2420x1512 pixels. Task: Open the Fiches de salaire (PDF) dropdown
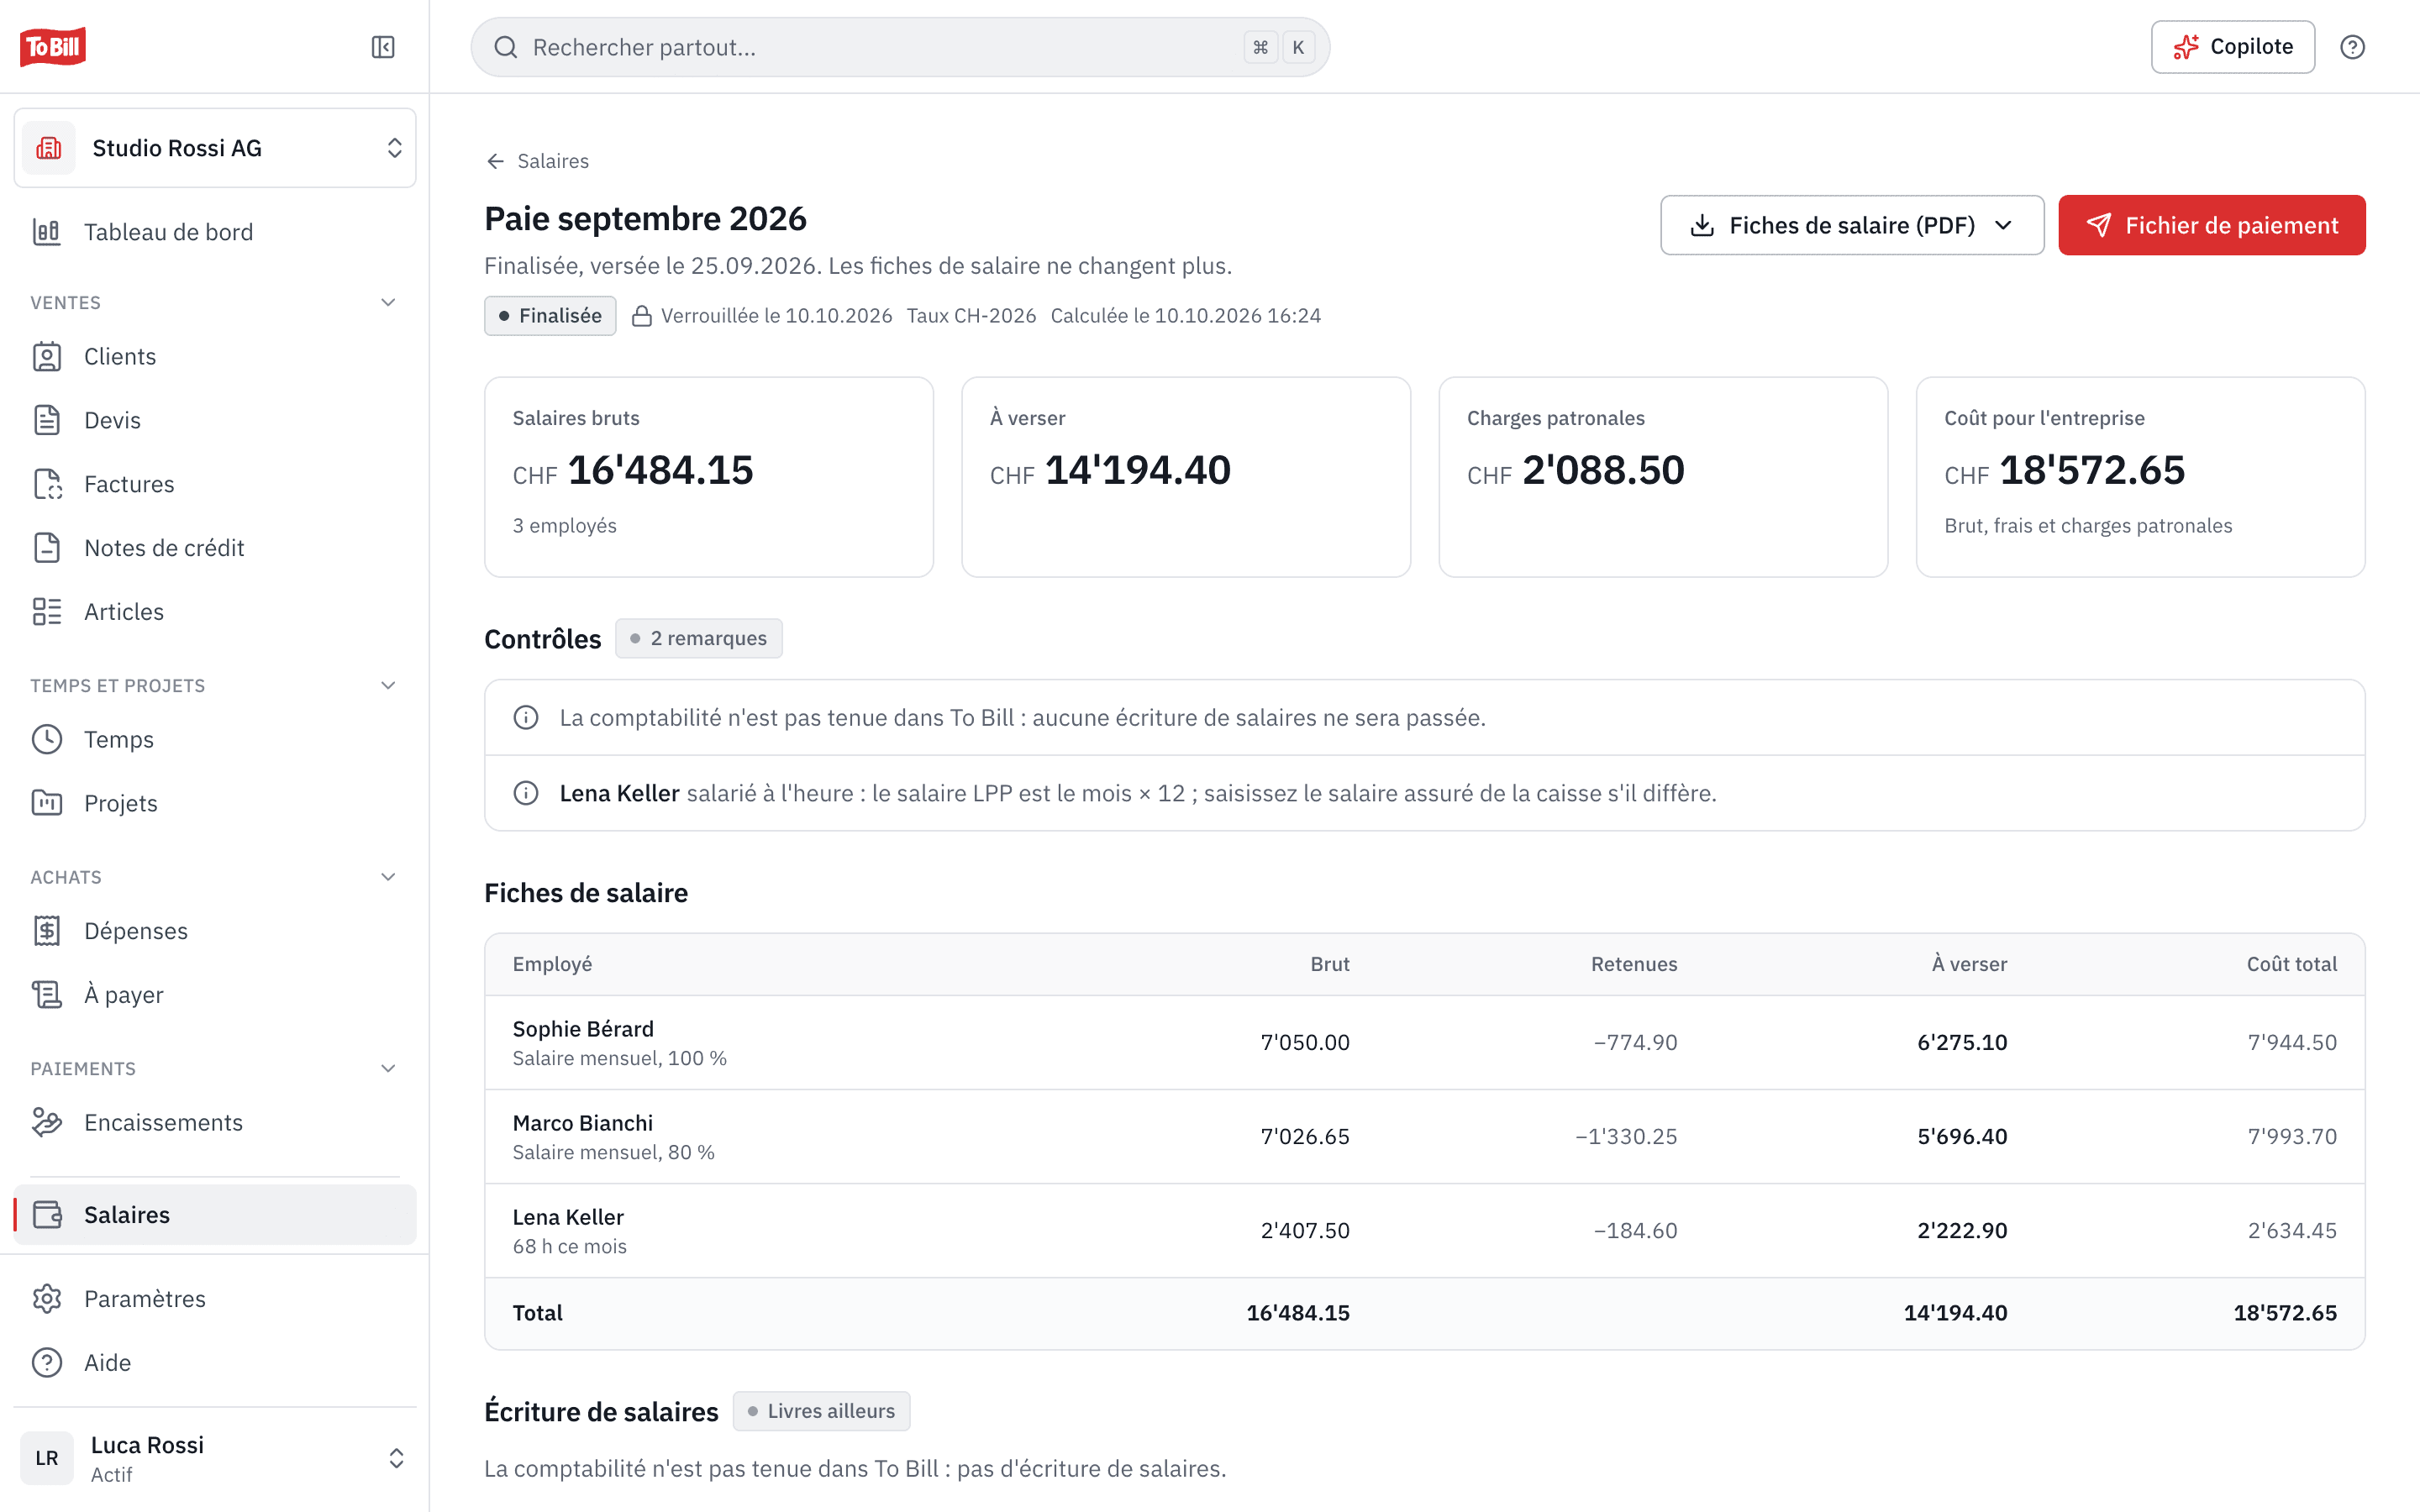coord(1852,225)
